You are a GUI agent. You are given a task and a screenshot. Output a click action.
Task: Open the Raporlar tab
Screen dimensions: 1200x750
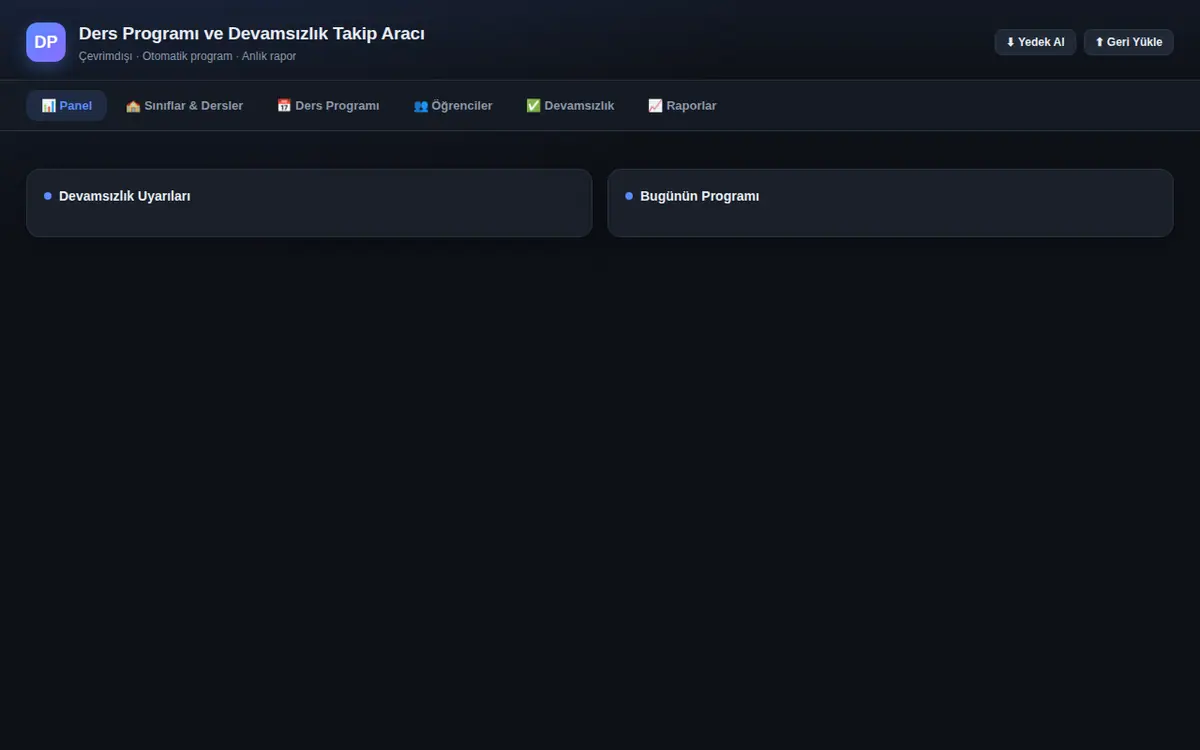pos(682,105)
